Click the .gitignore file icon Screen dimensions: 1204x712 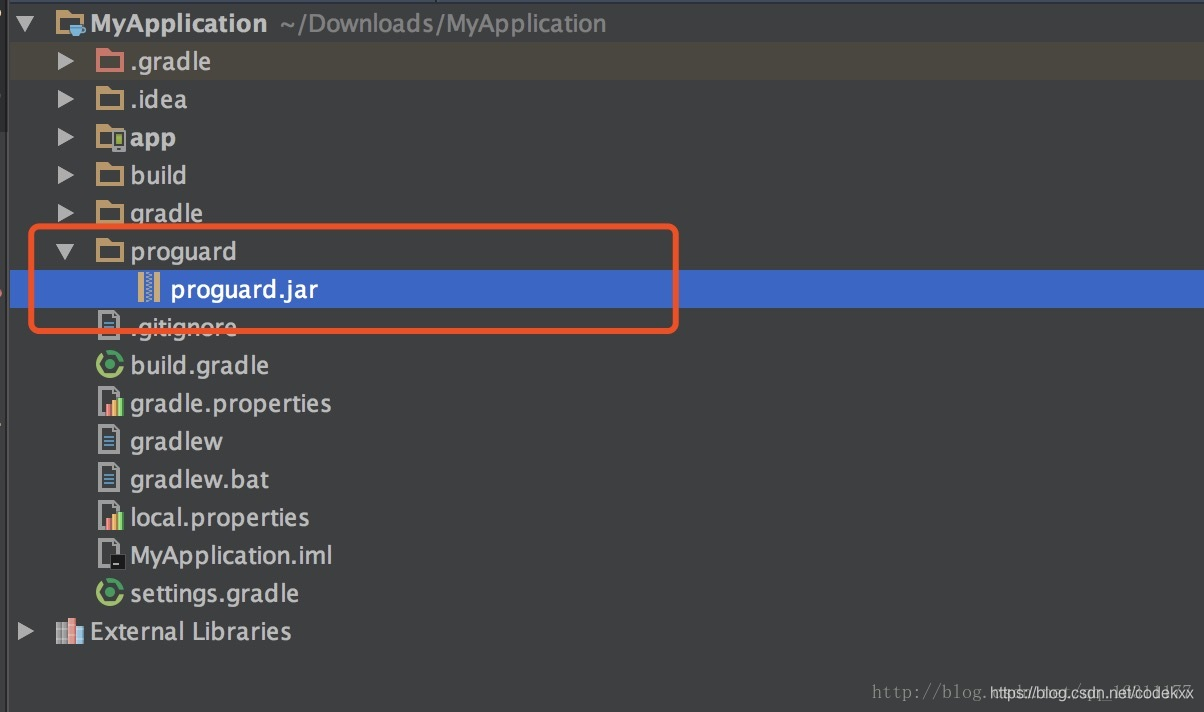point(109,325)
